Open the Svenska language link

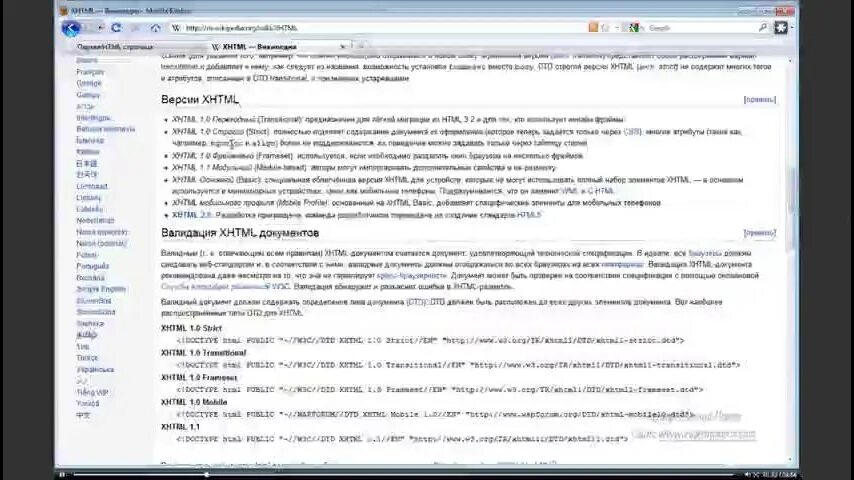(x=90, y=324)
